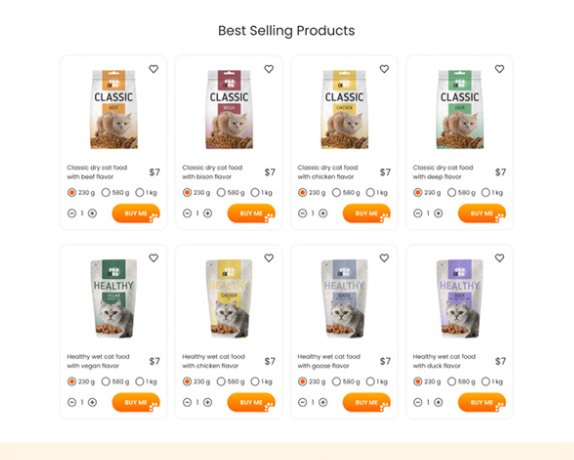Tap heart on Healthy duck flavor card

499,258
